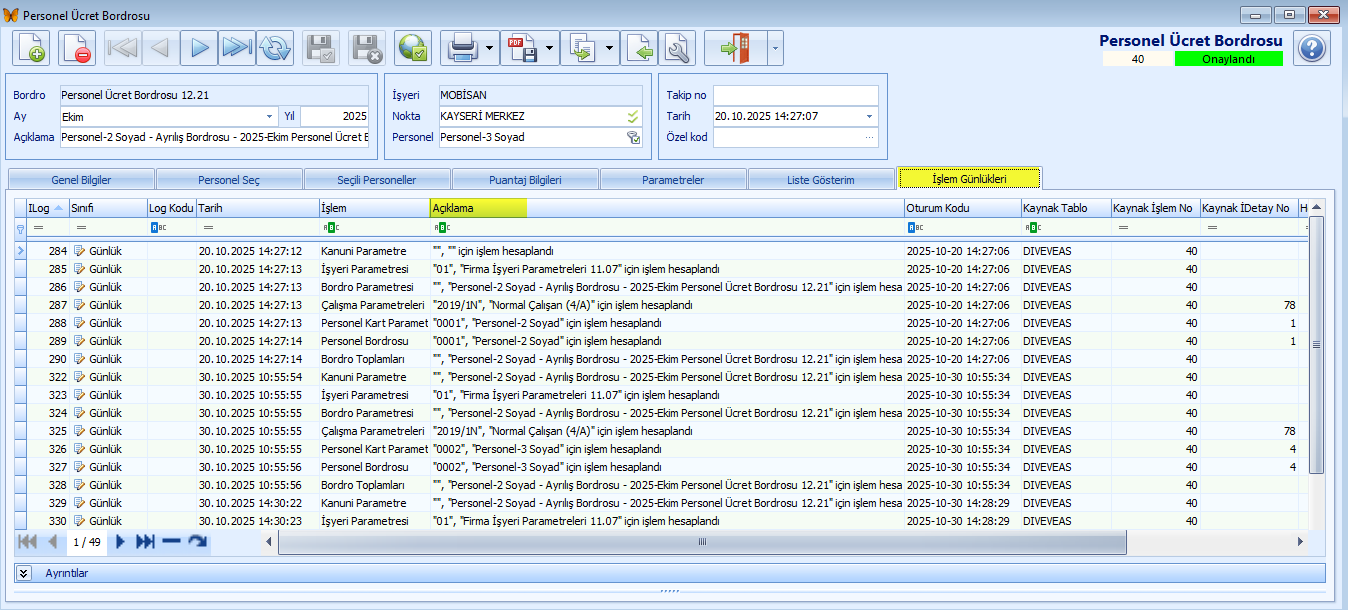Viewport: 1348px width, 610px height.
Task: Click the printer icon in toolbar
Action: pyautogui.click(x=462, y=48)
